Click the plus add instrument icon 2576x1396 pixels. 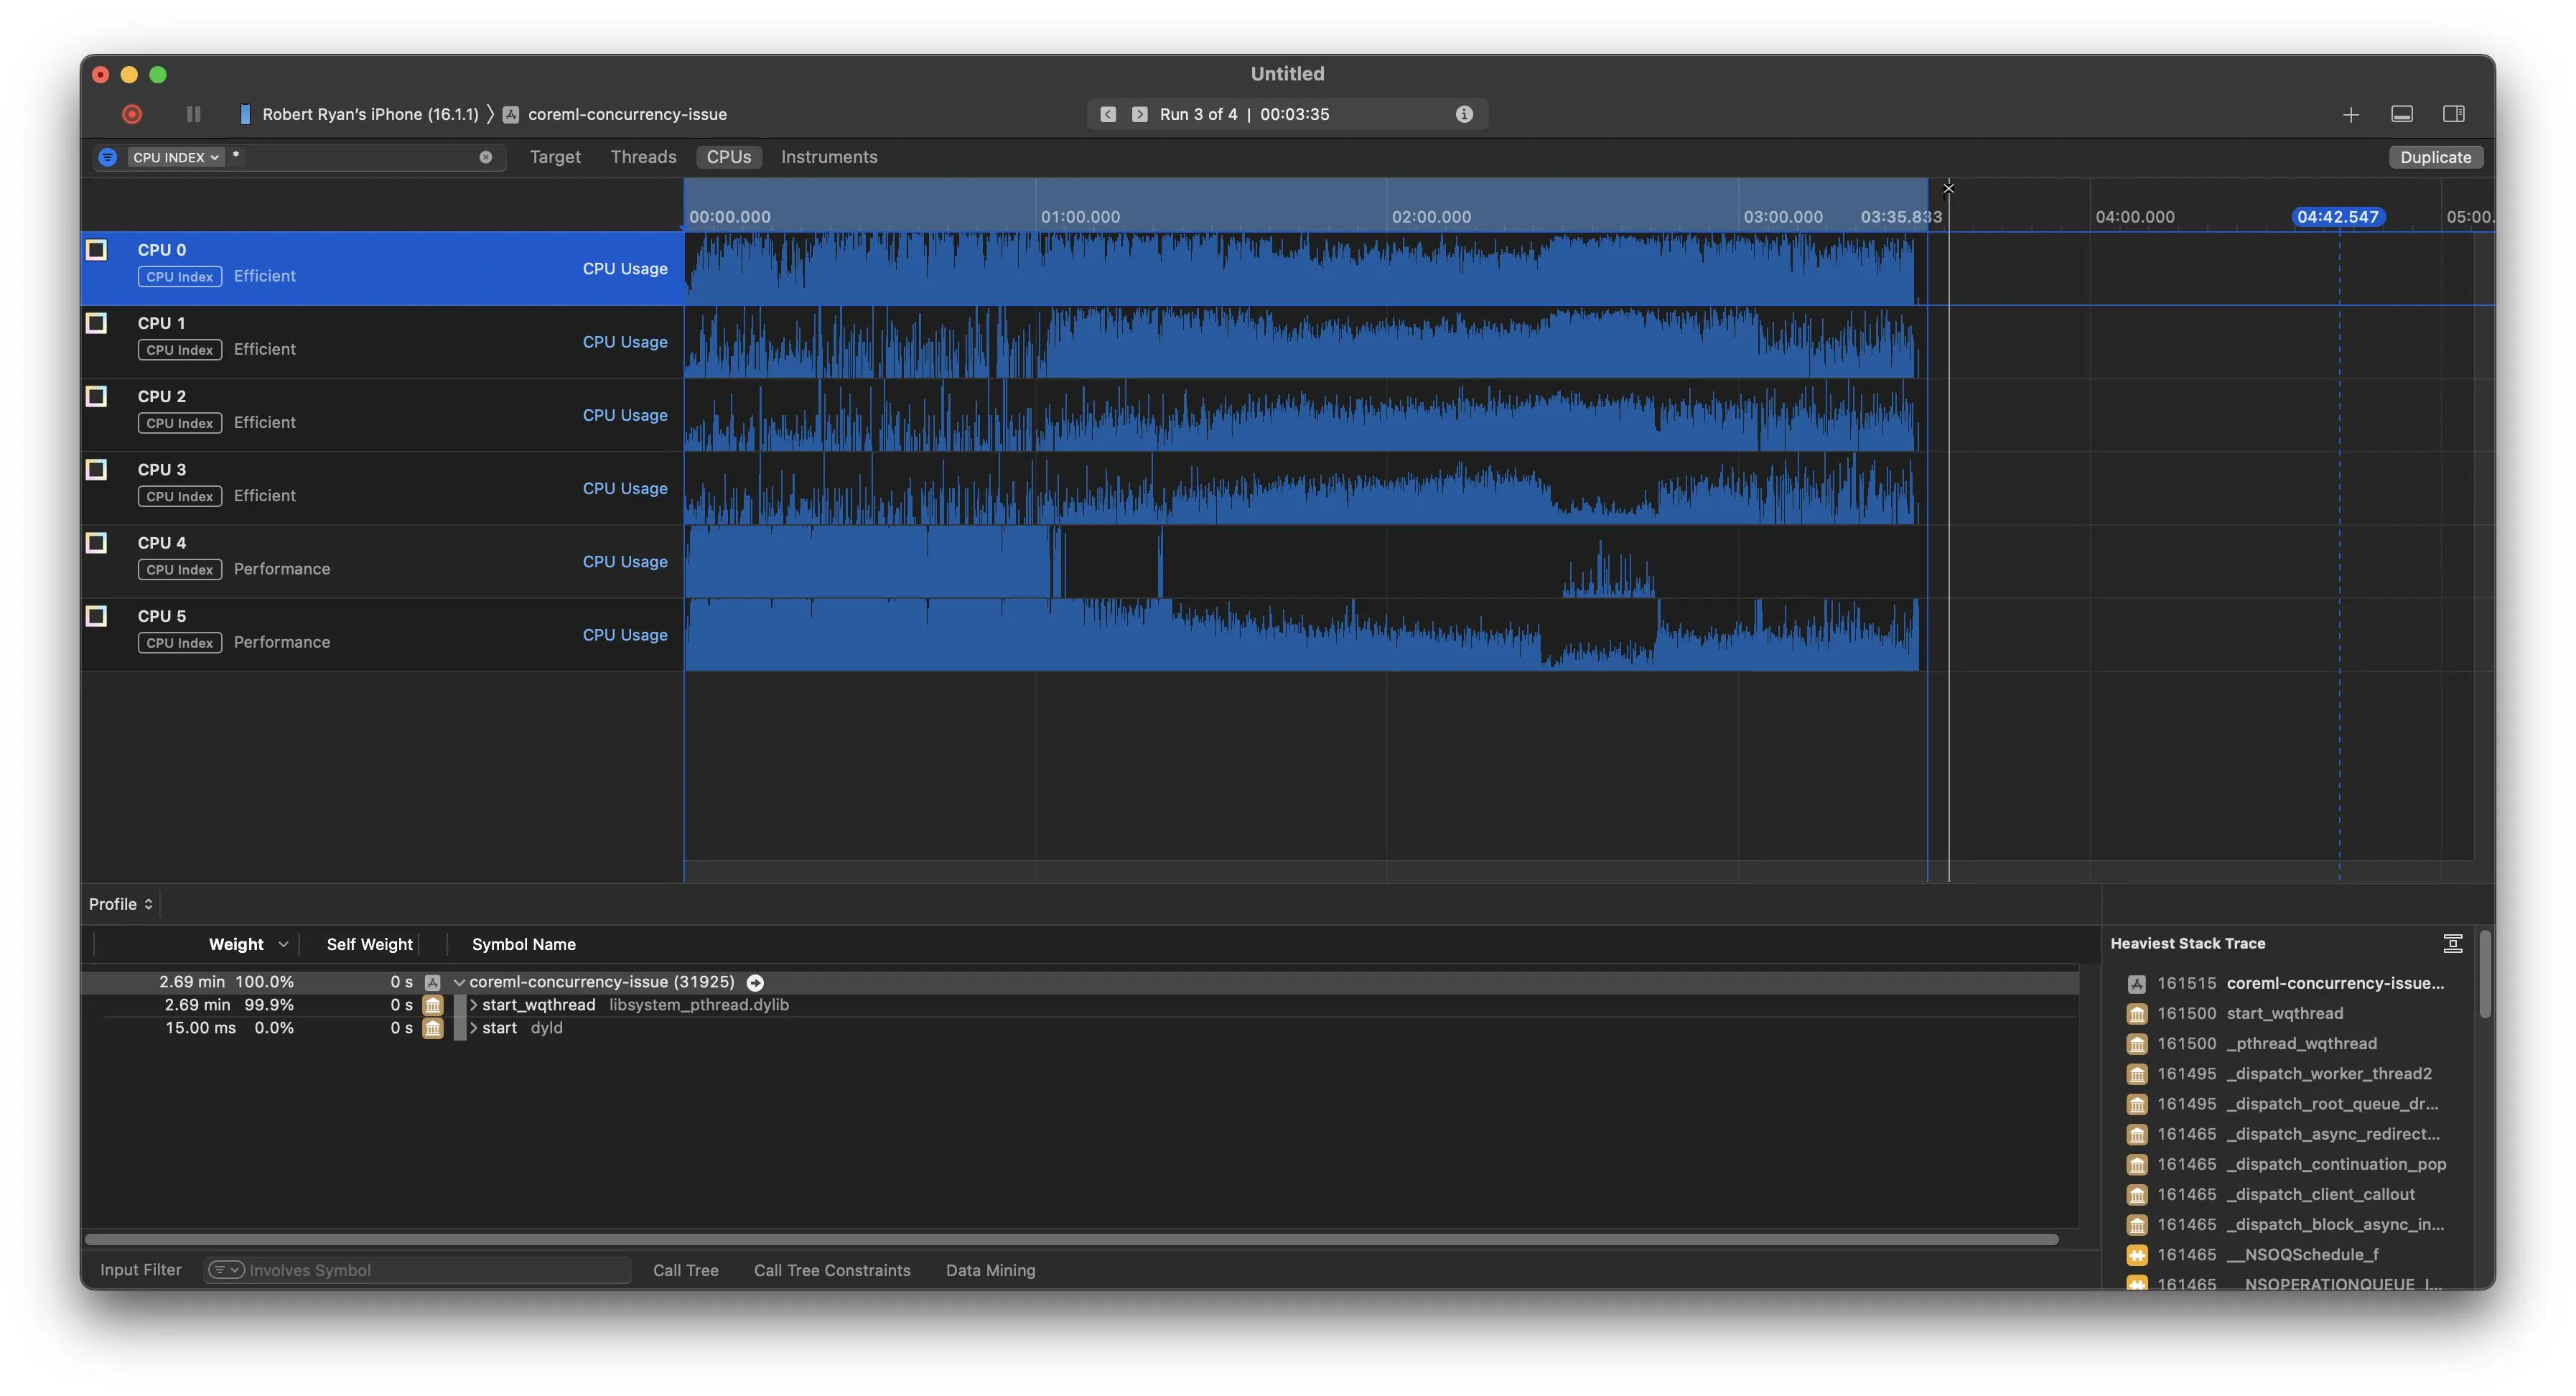click(2351, 115)
